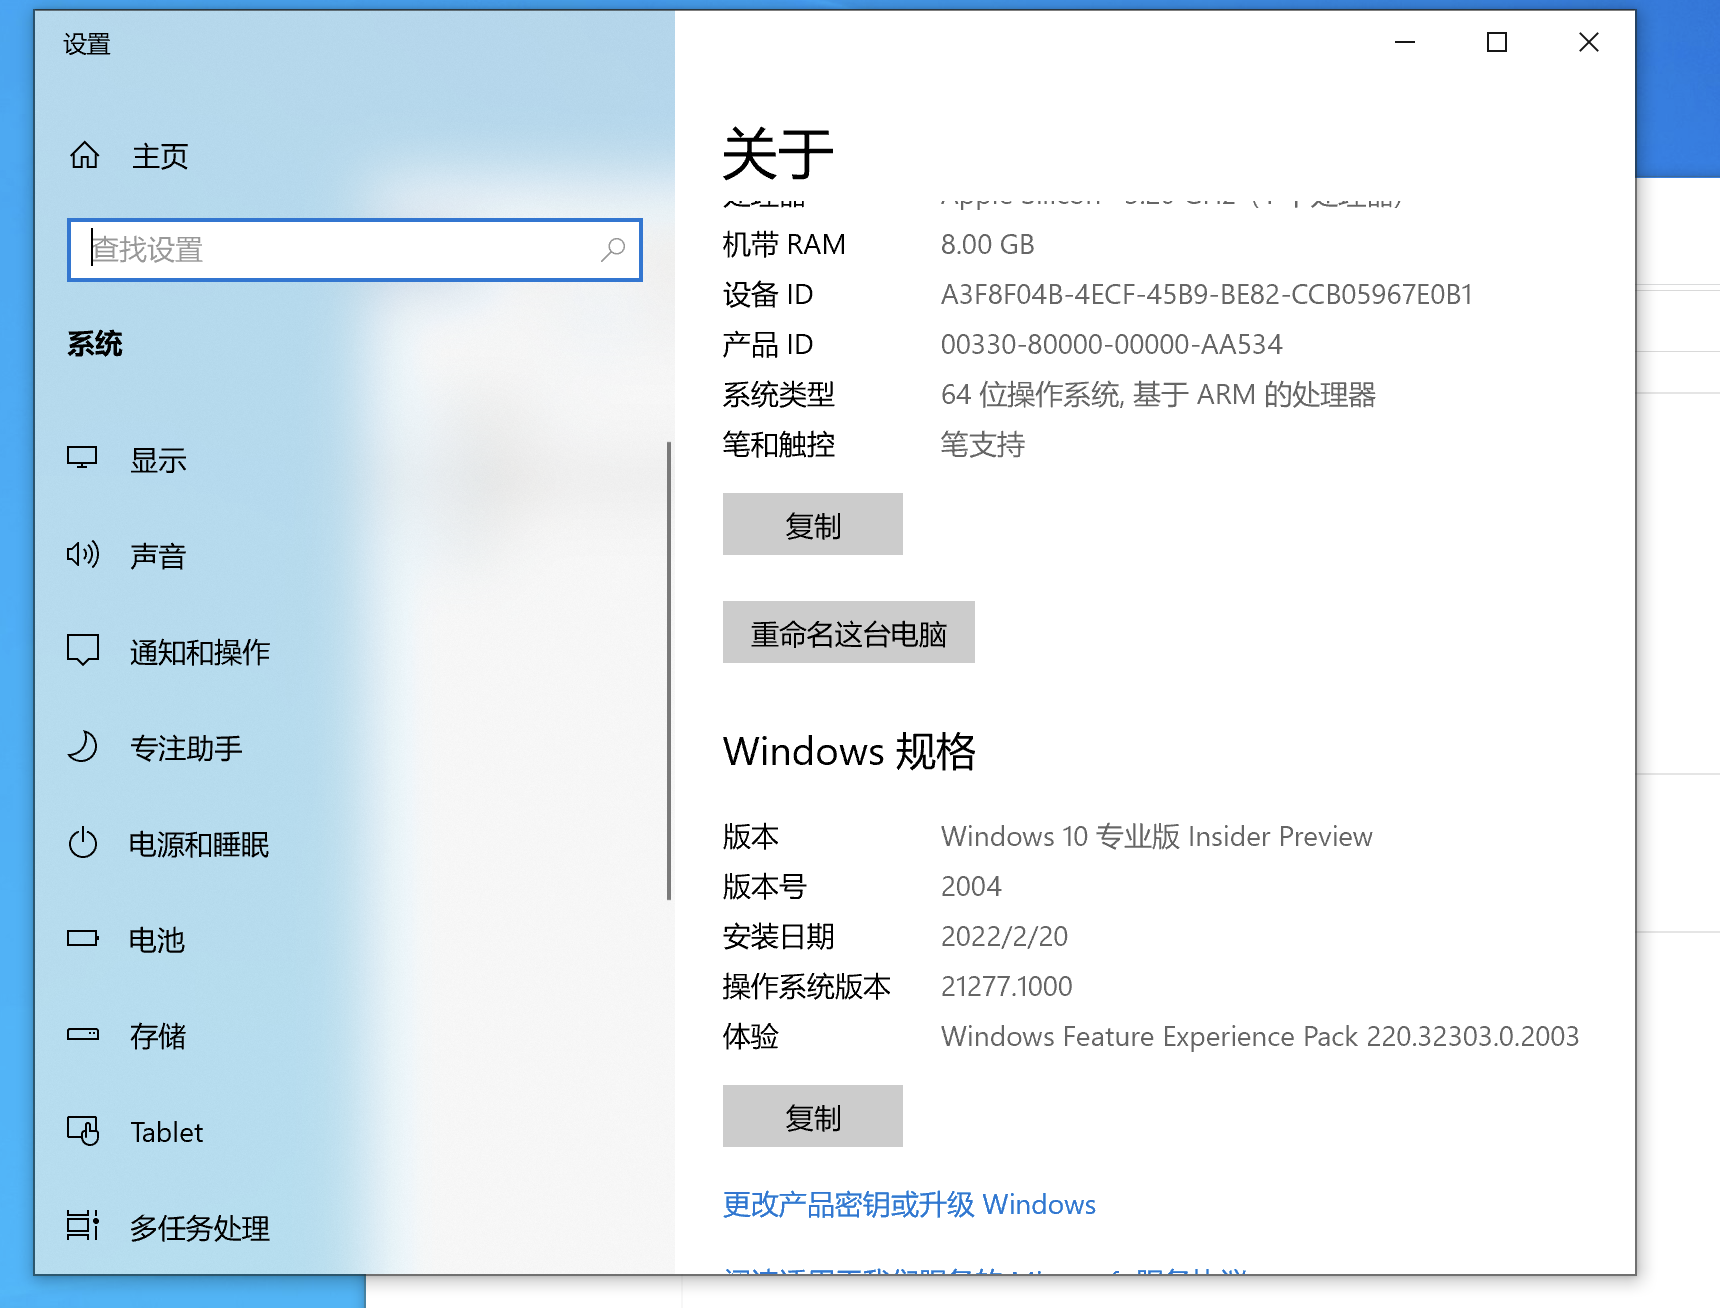Click 重命名这台电脑 button
This screenshot has width=1720, height=1308.
849,632
